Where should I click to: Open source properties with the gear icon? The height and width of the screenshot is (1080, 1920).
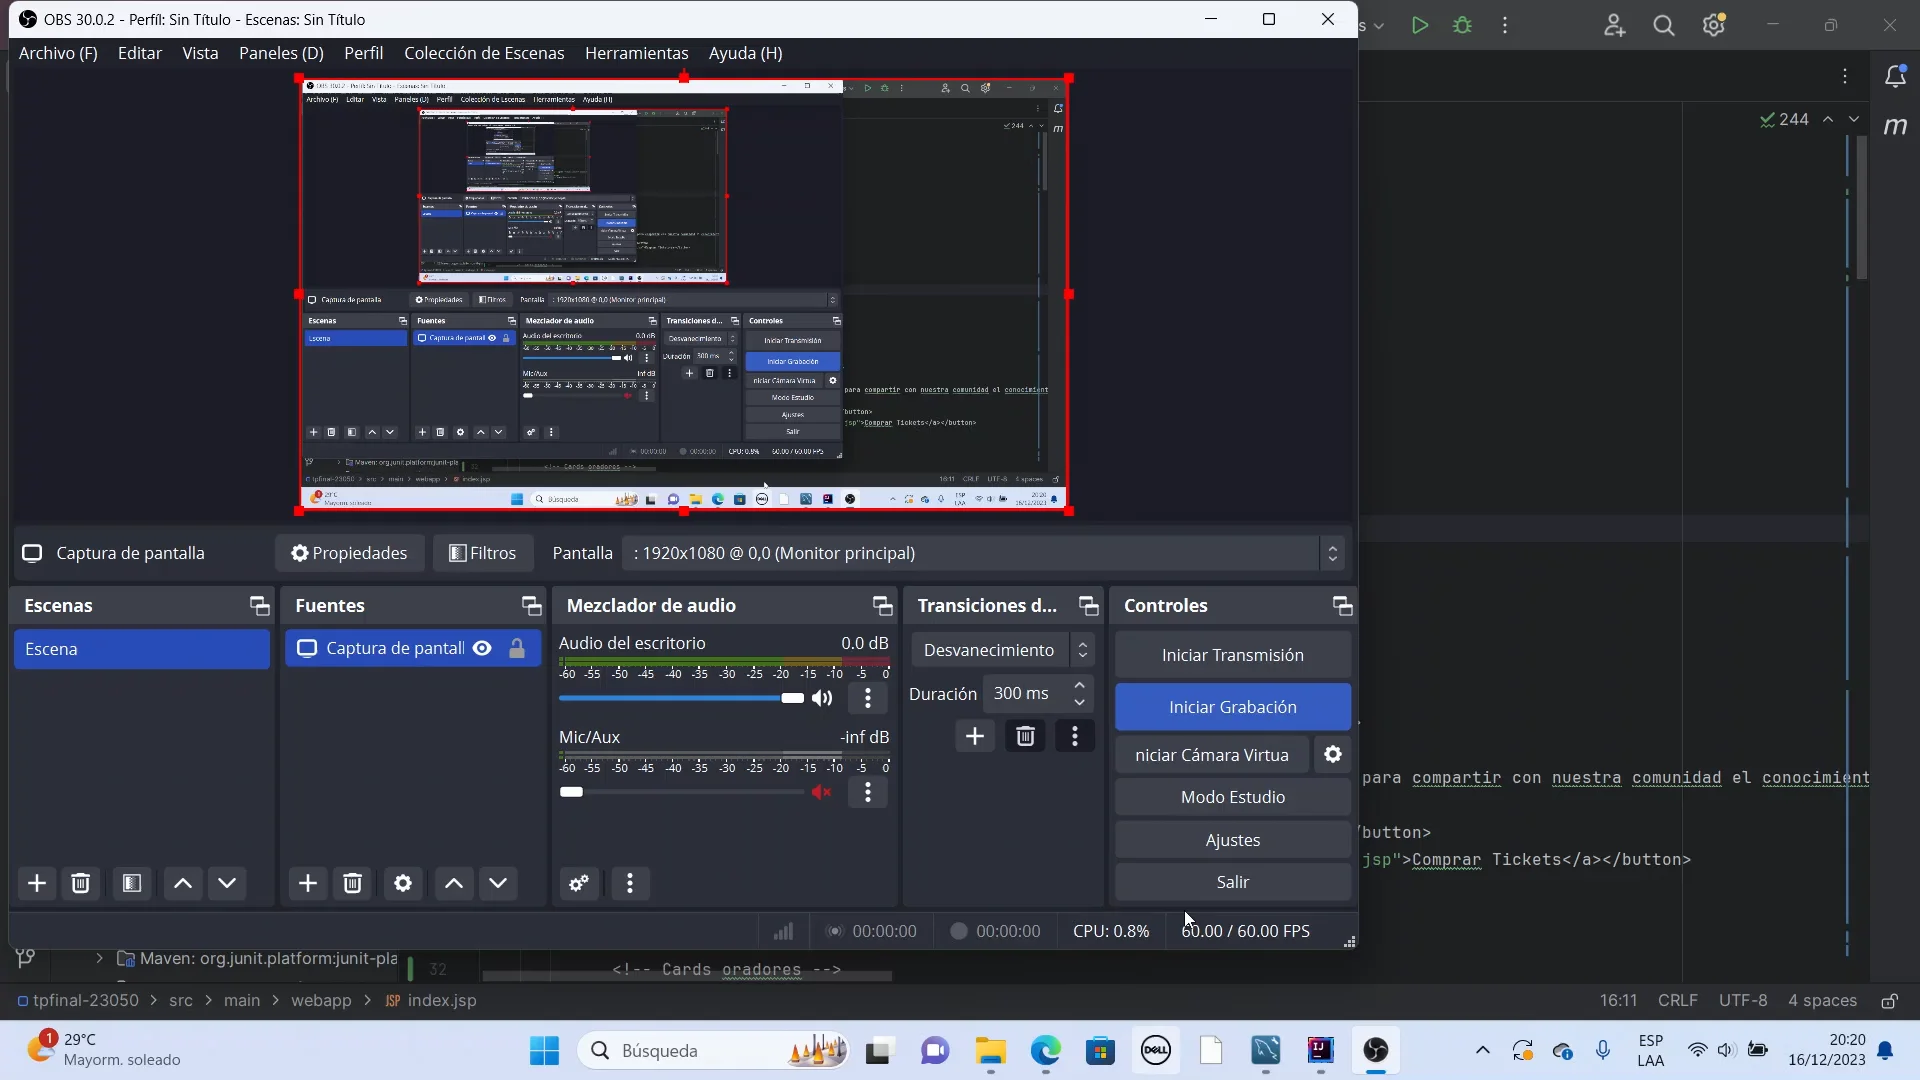click(403, 883)
